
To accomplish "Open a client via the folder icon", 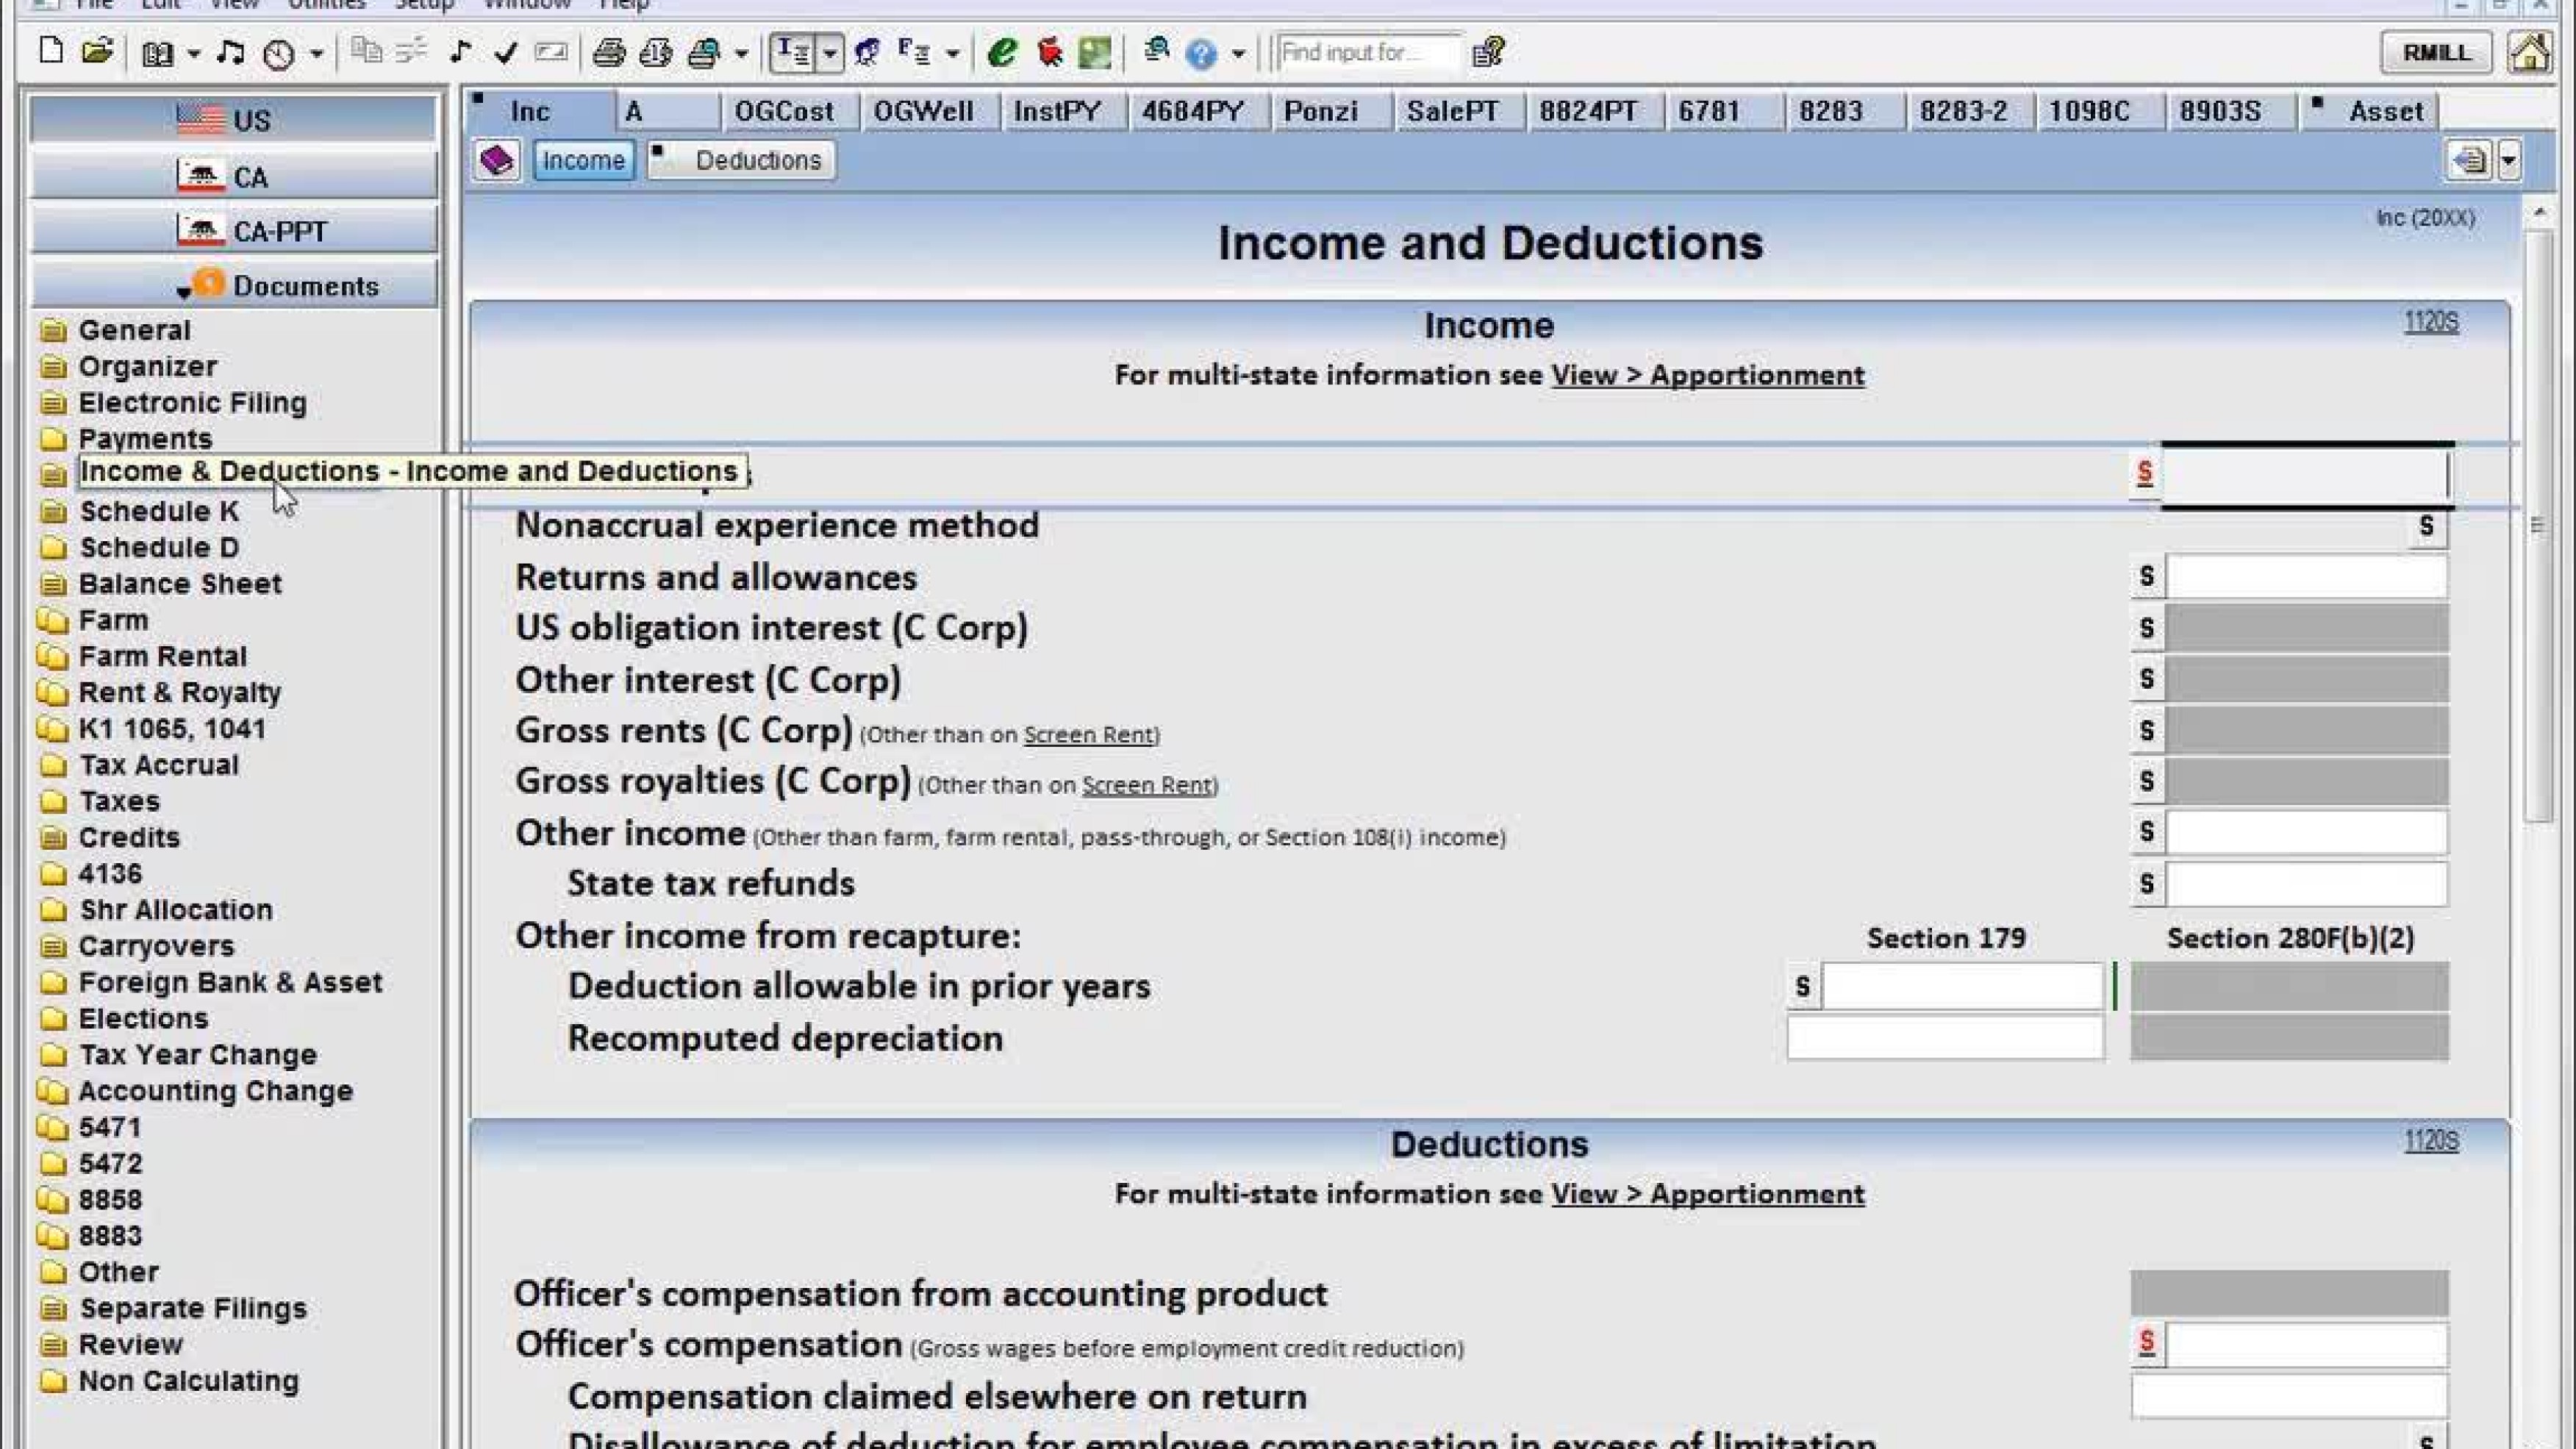I will coord(97,51).
